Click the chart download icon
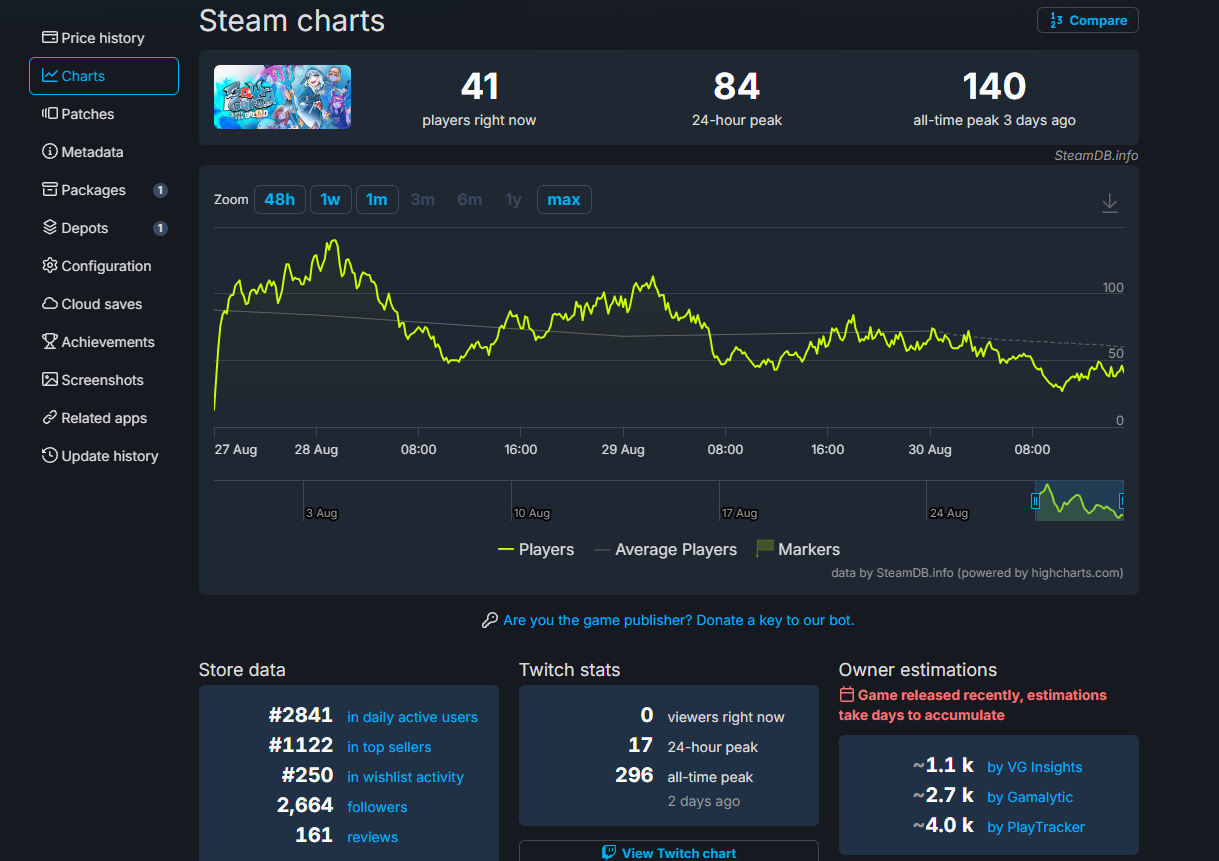 [x=1109, y=203]
